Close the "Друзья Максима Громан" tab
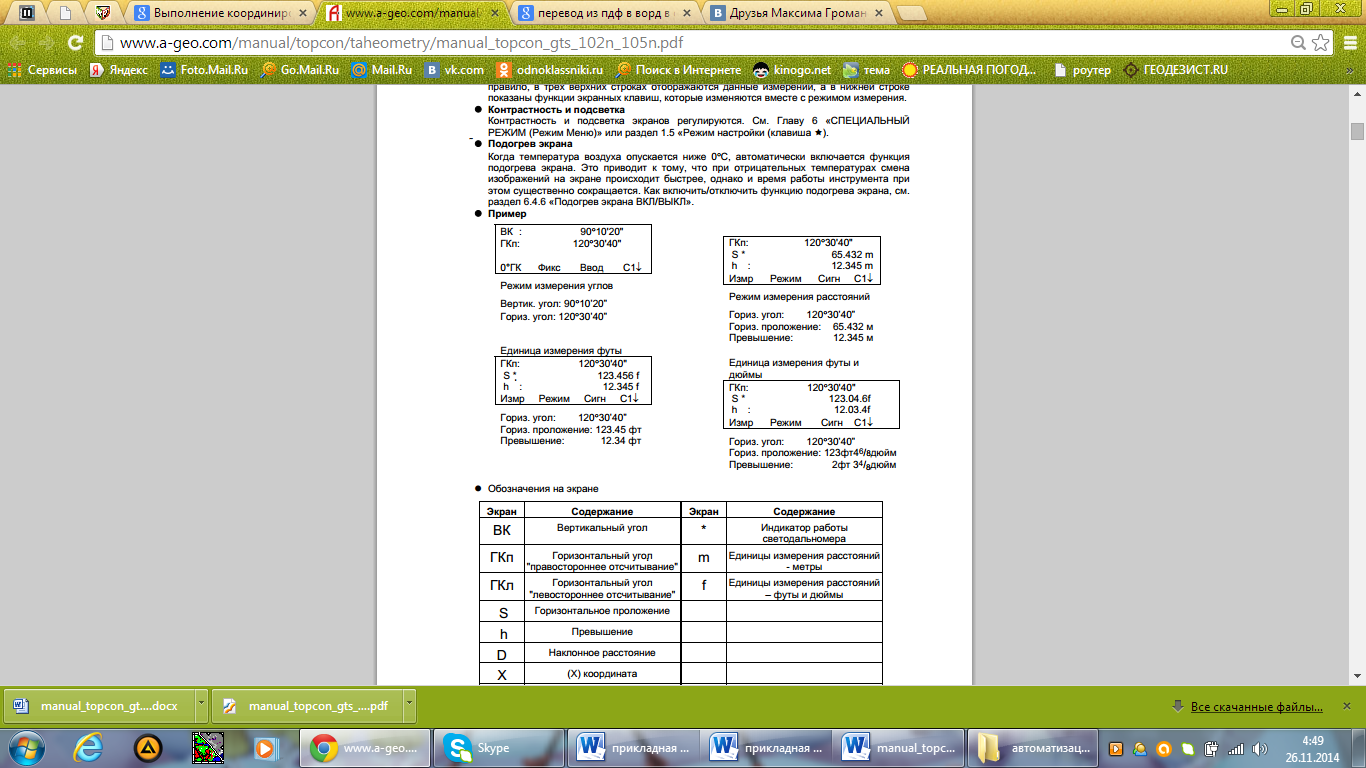Viewport: 1366px width, 768px height. [879, 14]
